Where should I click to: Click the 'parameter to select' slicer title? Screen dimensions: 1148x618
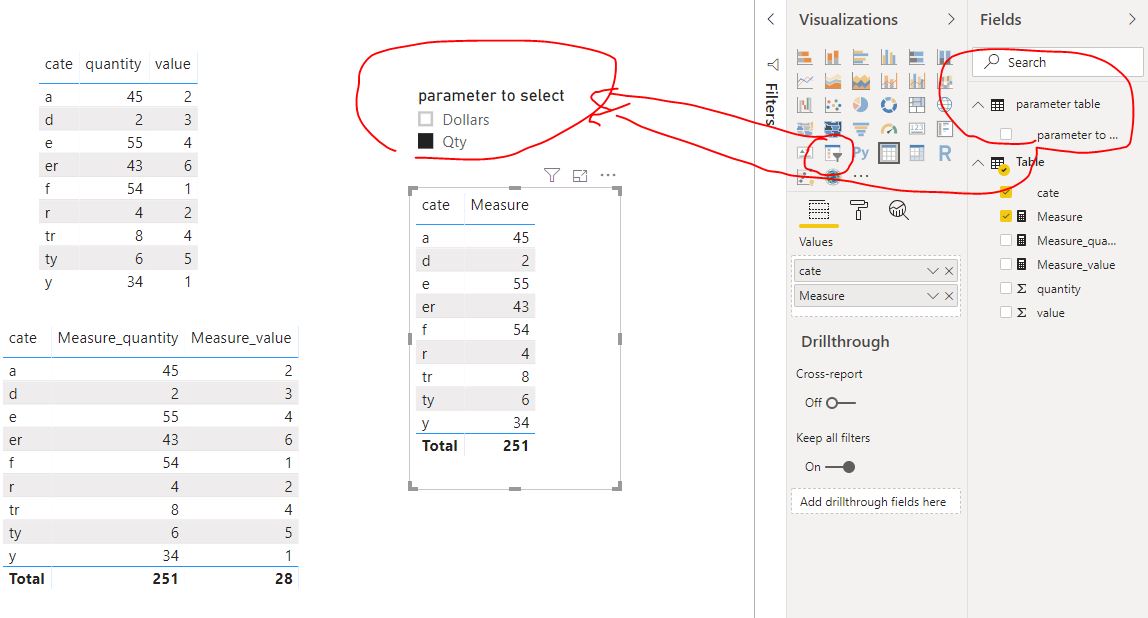[491, 95]
